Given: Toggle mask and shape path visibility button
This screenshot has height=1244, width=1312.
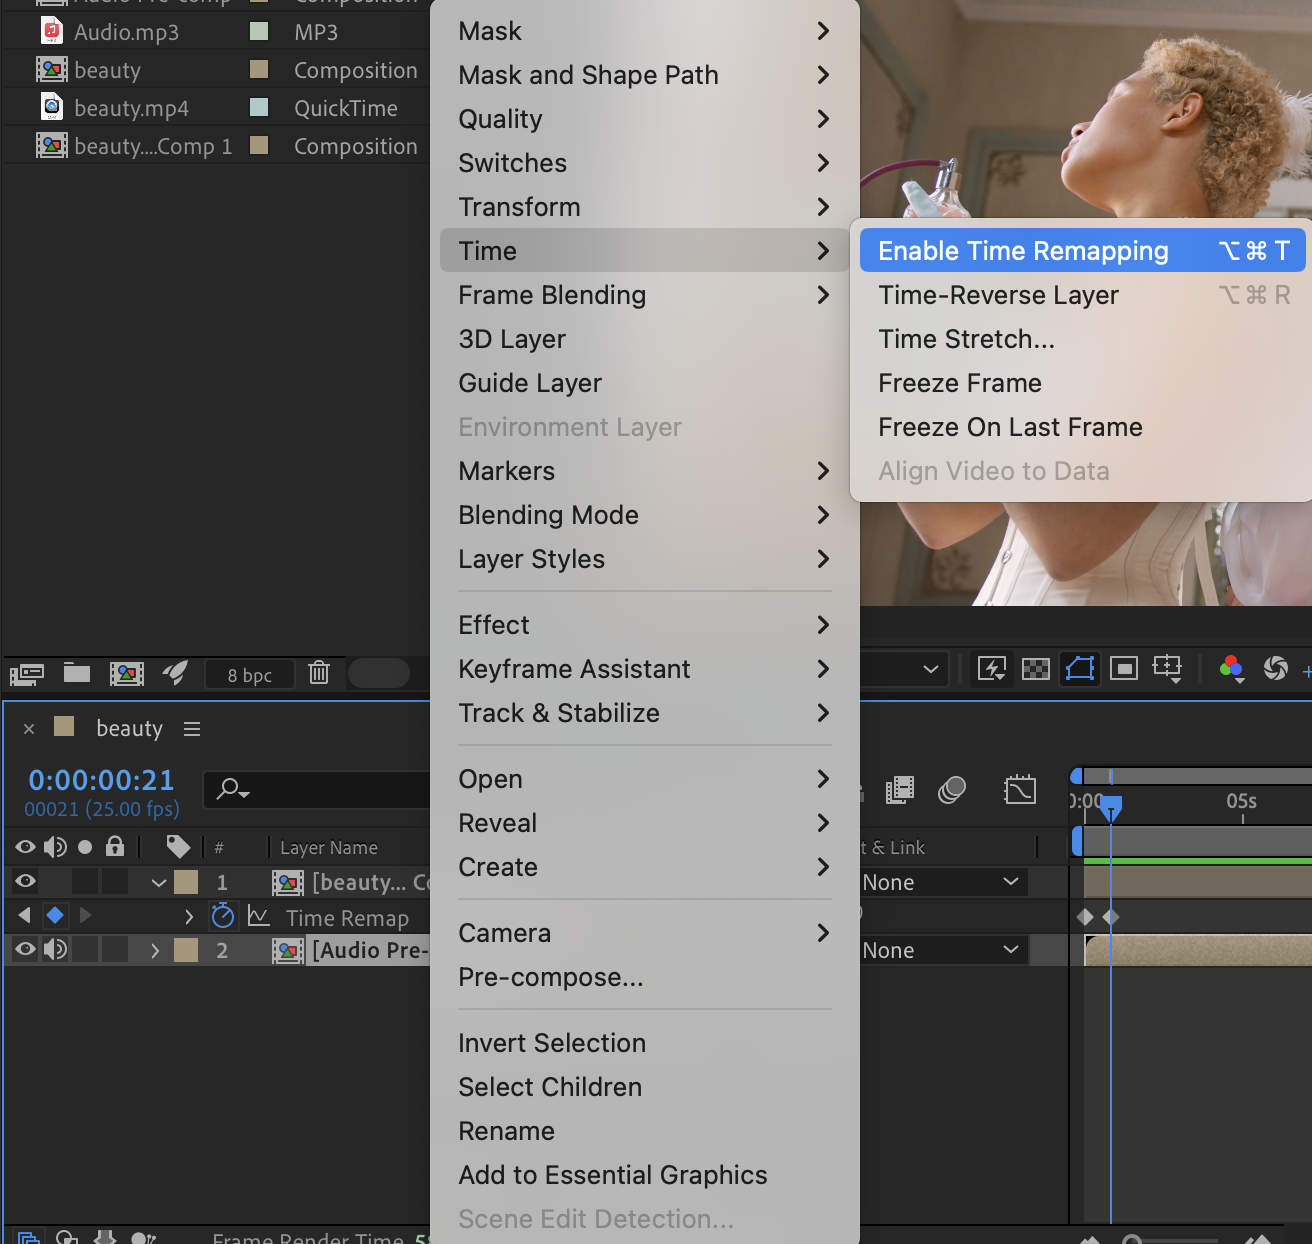Looking at the screenshot, I should pyautogui.click(x=1080, y=669).
